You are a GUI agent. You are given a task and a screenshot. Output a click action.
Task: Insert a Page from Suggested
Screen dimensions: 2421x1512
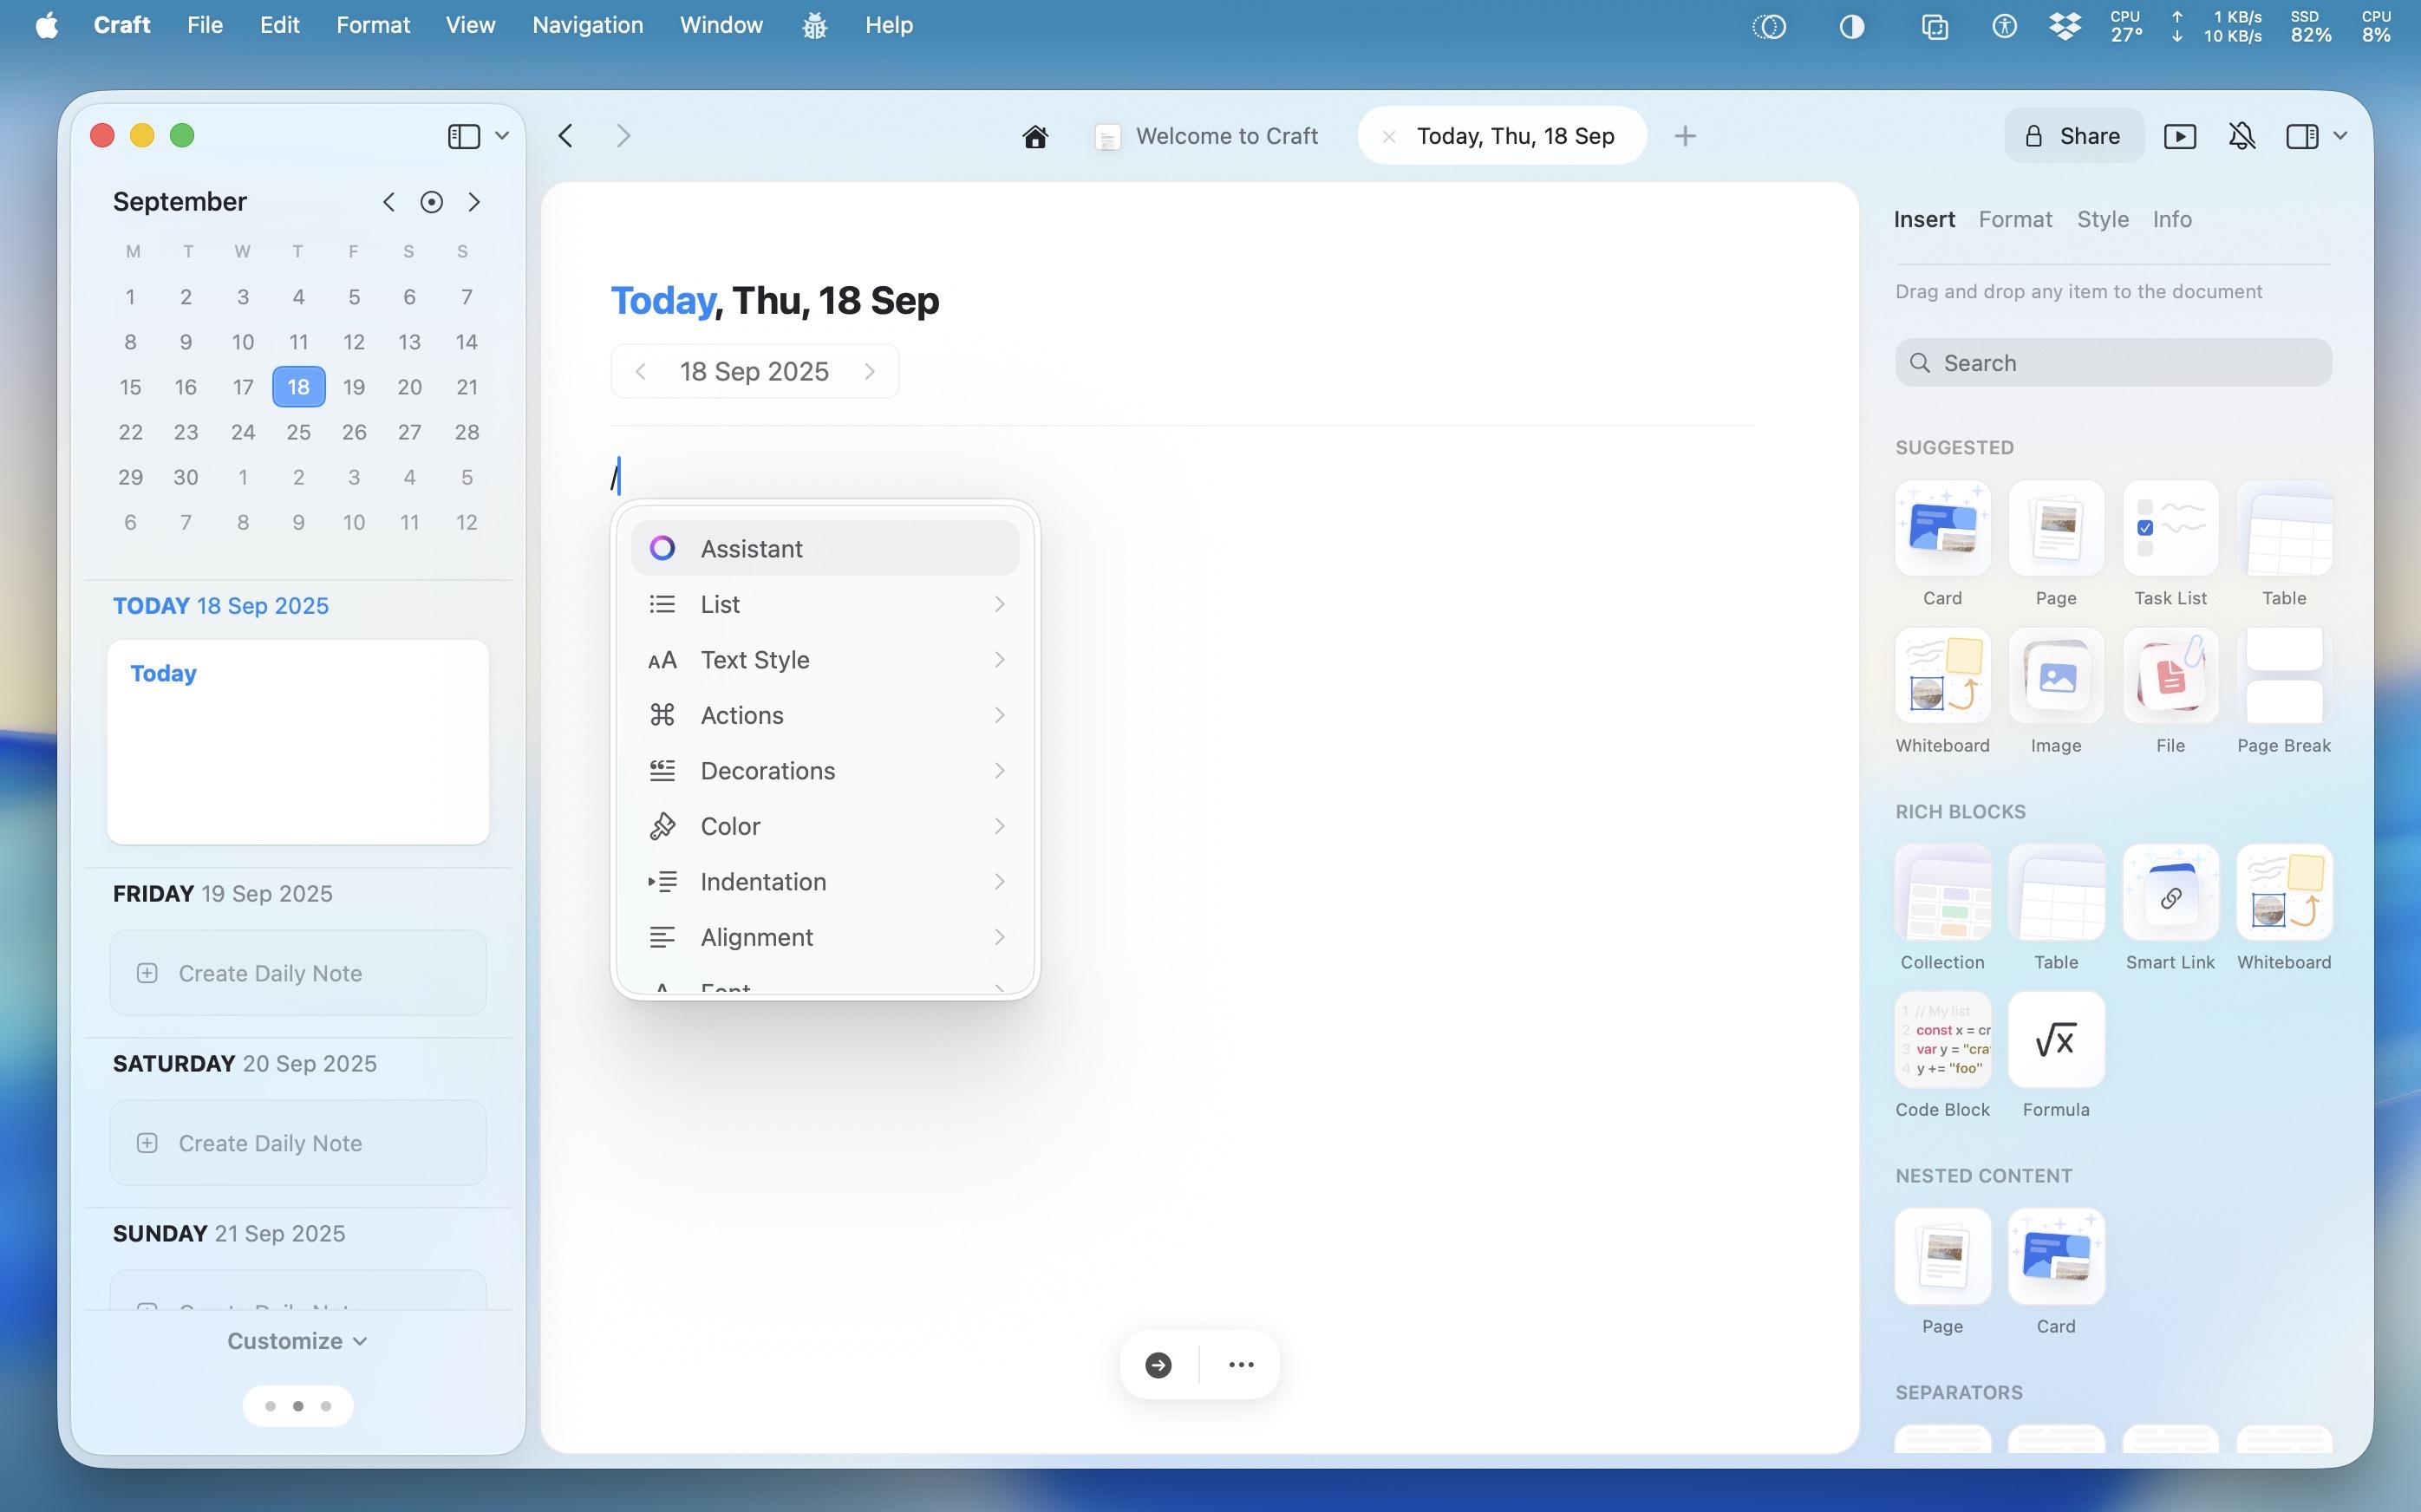pos(2056,528)
